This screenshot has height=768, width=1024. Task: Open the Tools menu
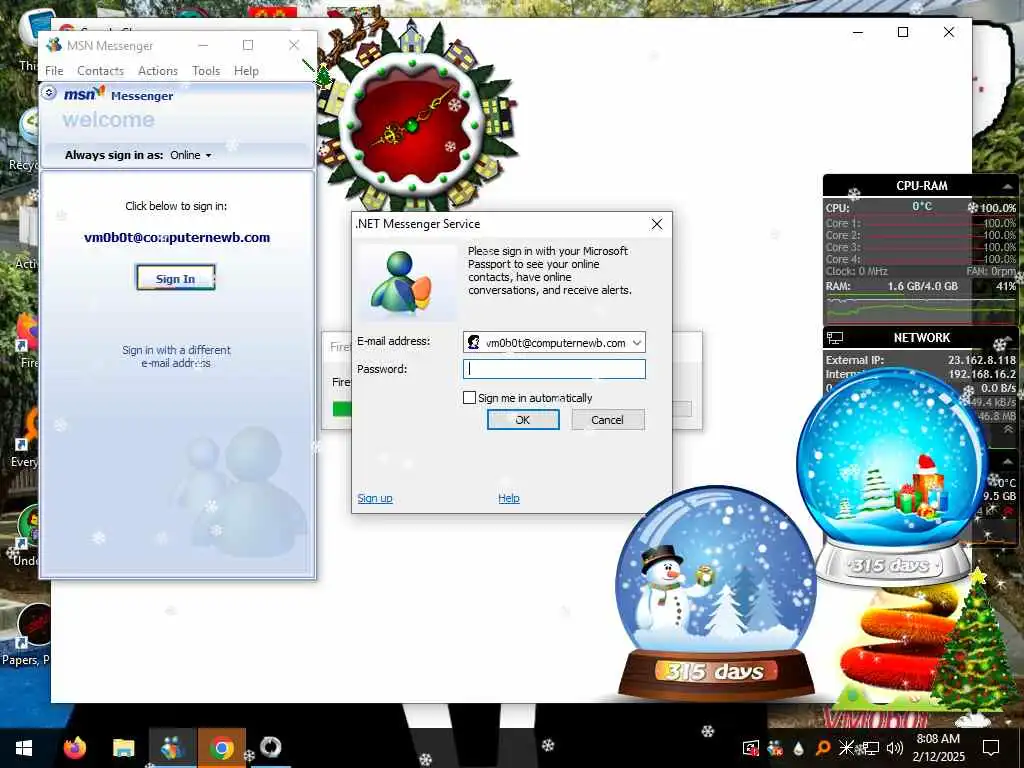click(206, 71)
